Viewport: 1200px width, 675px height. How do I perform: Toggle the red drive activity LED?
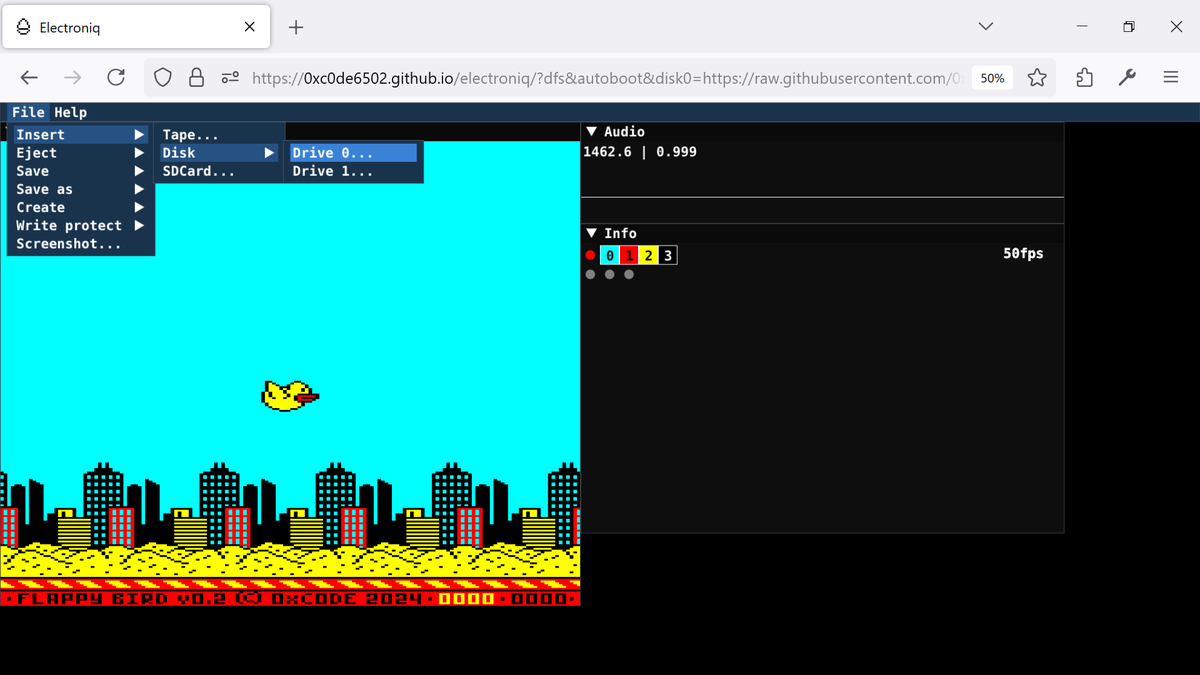(590, 254)
